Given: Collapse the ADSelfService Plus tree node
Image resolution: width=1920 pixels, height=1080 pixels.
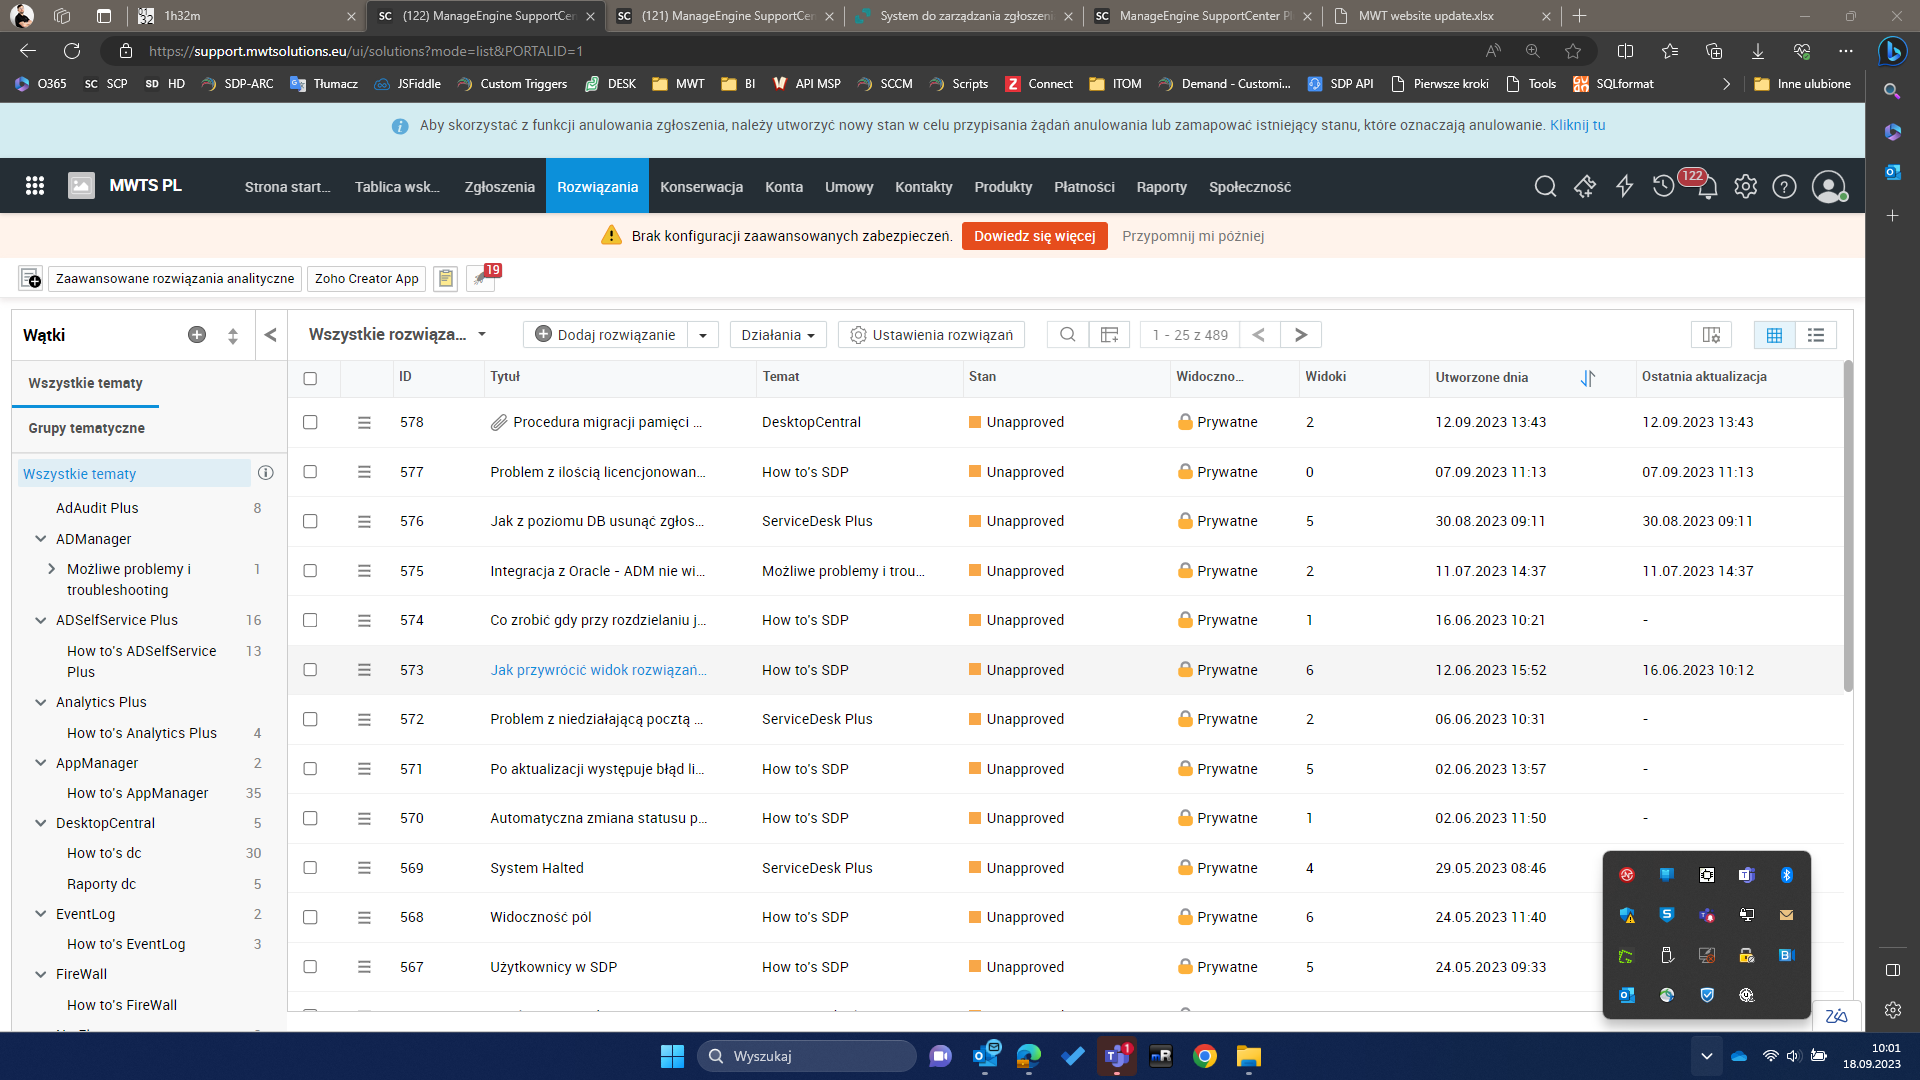Looking at the screenshot, I should pyautogui.click(x=41, y=620).
